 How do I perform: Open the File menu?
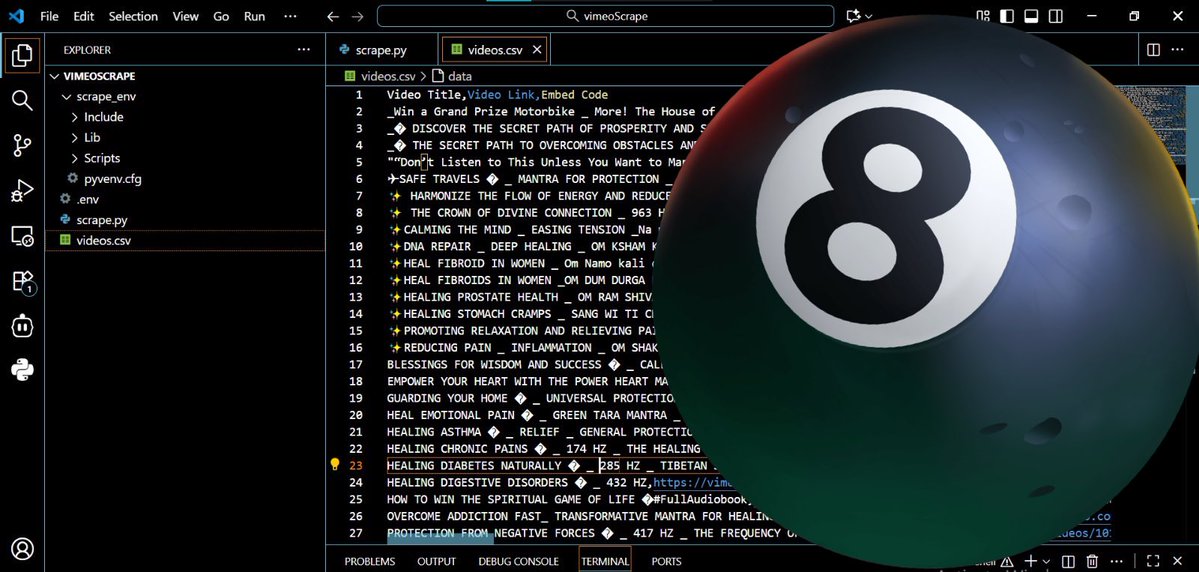click(49, 16)
